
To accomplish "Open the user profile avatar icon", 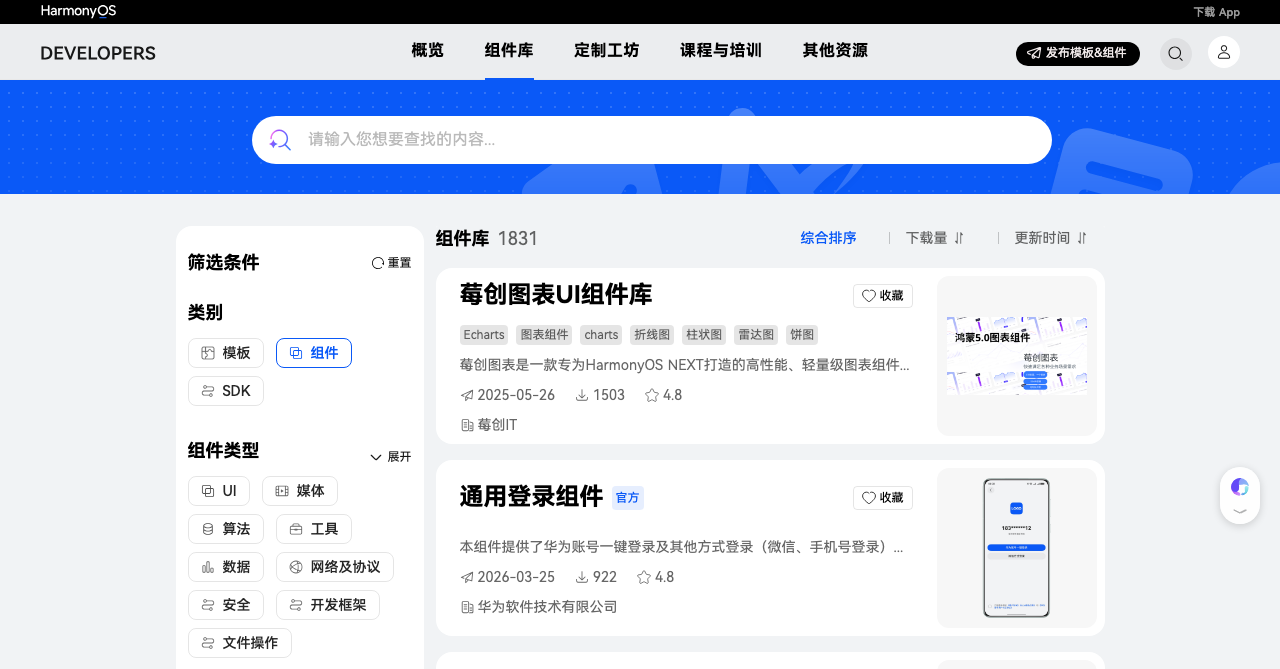I will pos(1224,52).
